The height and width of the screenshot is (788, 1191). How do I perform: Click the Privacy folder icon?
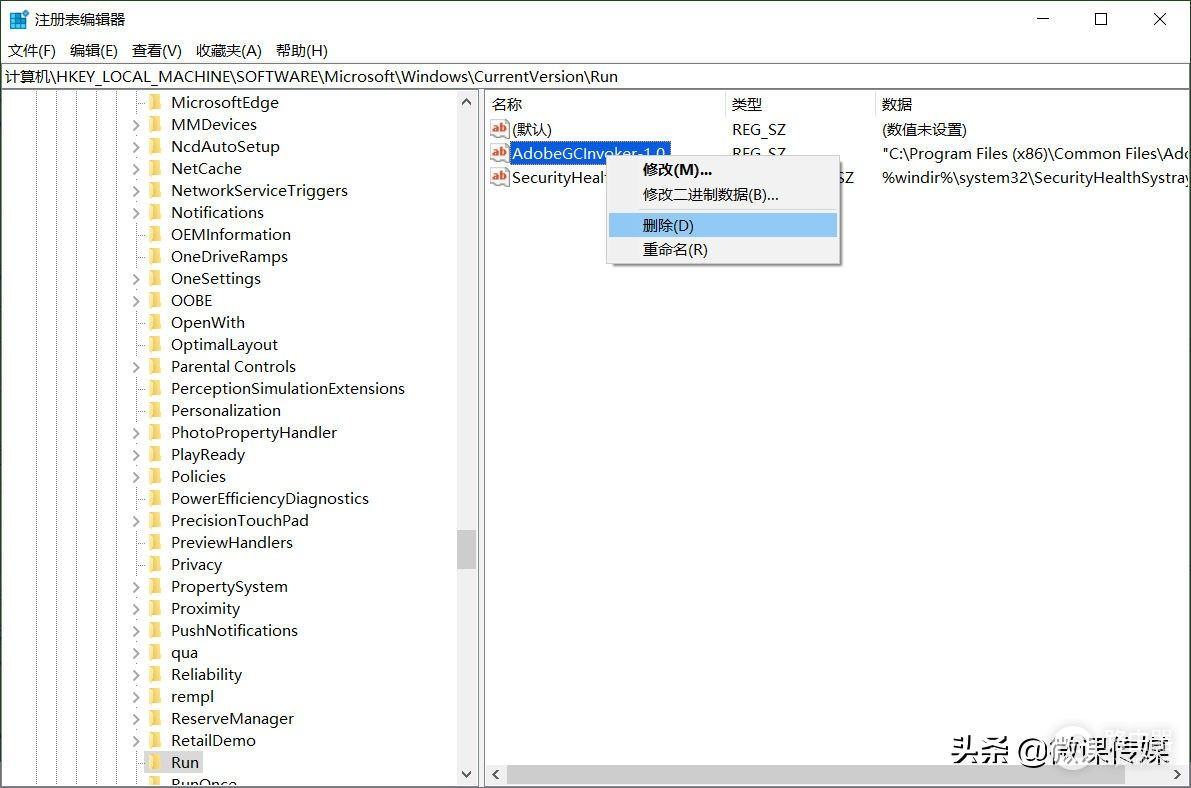pos(155,564)
